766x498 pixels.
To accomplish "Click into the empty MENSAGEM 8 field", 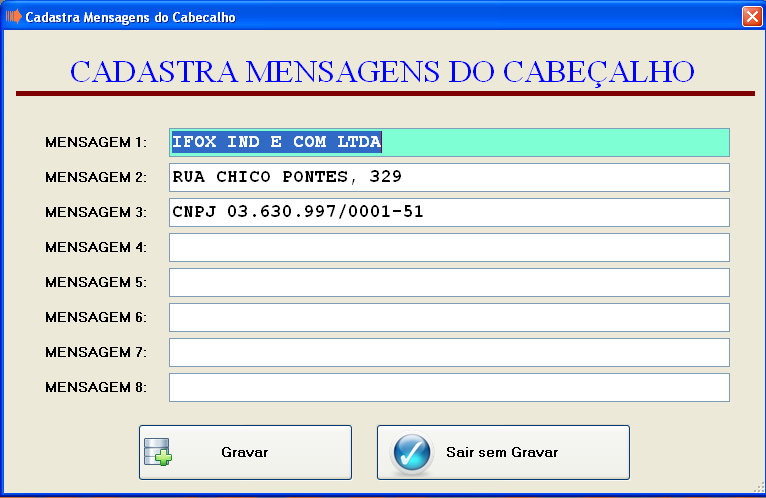I will tap(449, 388).
